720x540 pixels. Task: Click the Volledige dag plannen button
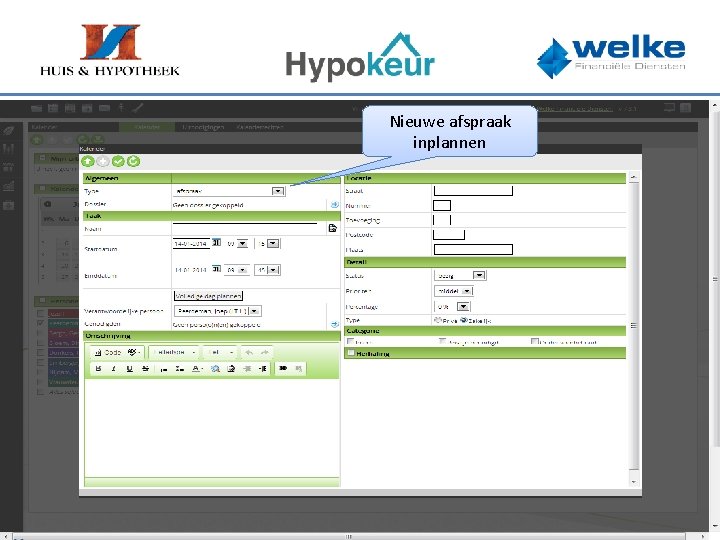pyautogui.click(x=208, y=296)
